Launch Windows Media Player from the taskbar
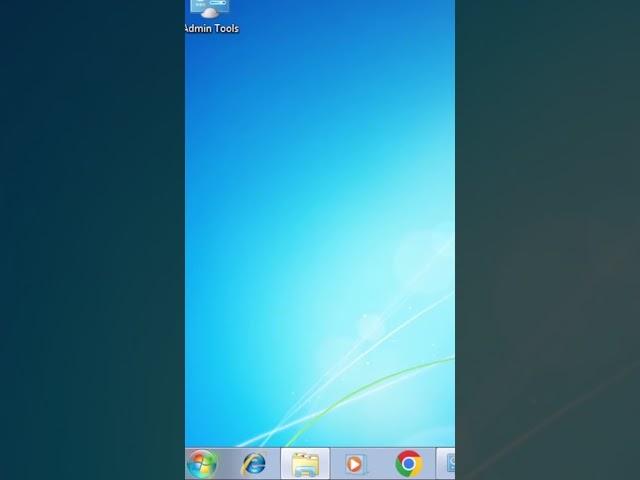Image resolution: width=640 pixels, height=480 pixels. (355, 464)
